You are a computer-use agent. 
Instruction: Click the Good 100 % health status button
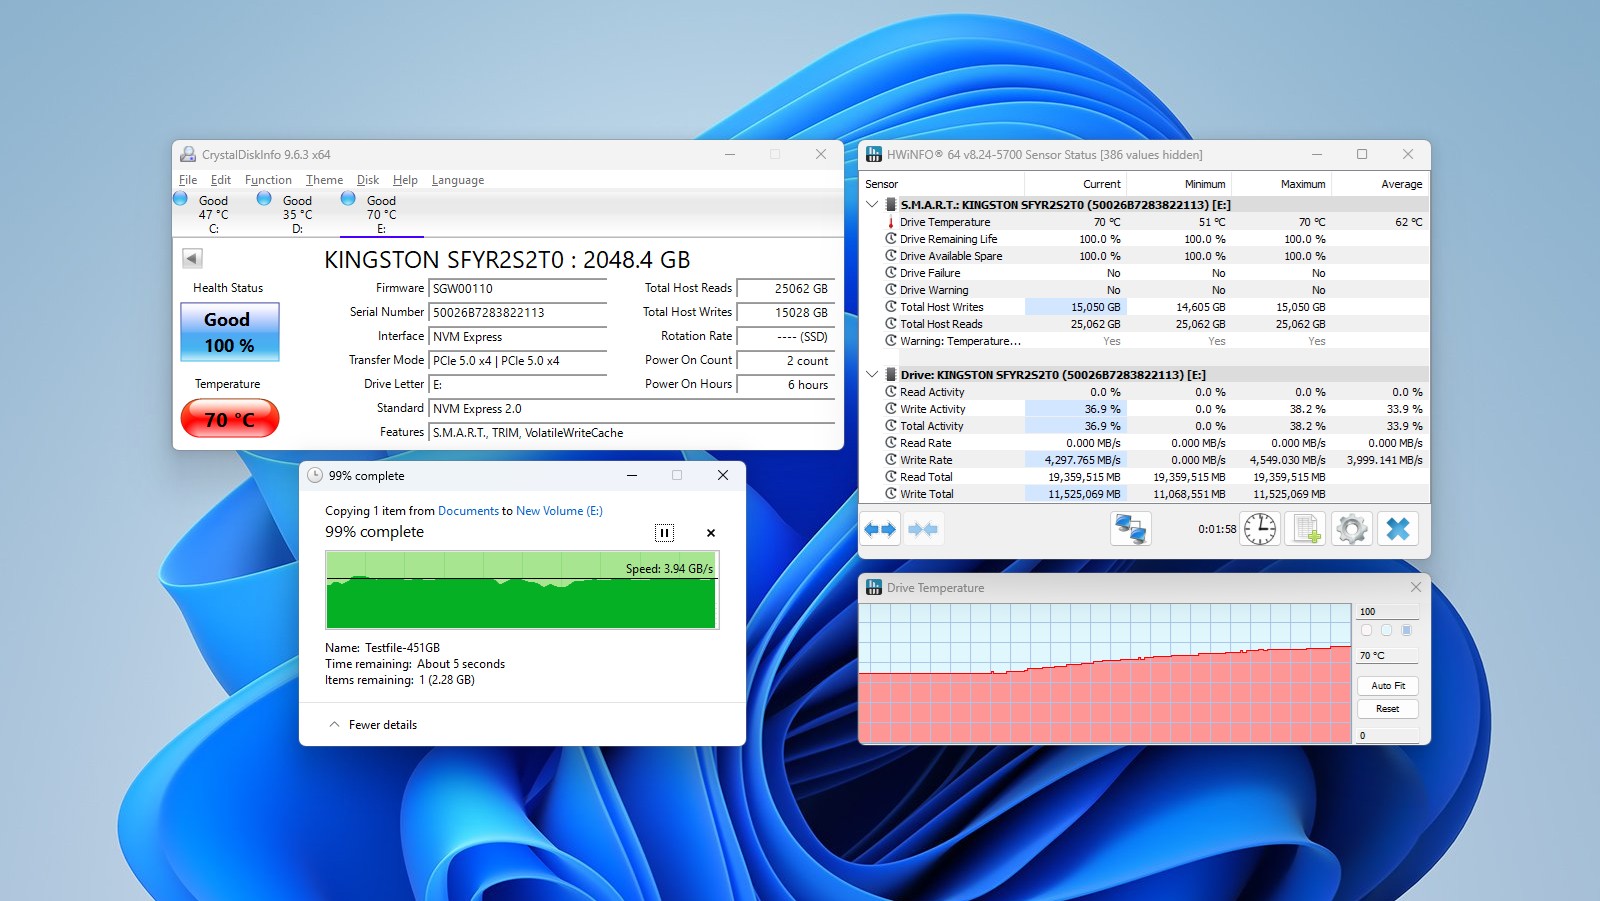[229, 332]
